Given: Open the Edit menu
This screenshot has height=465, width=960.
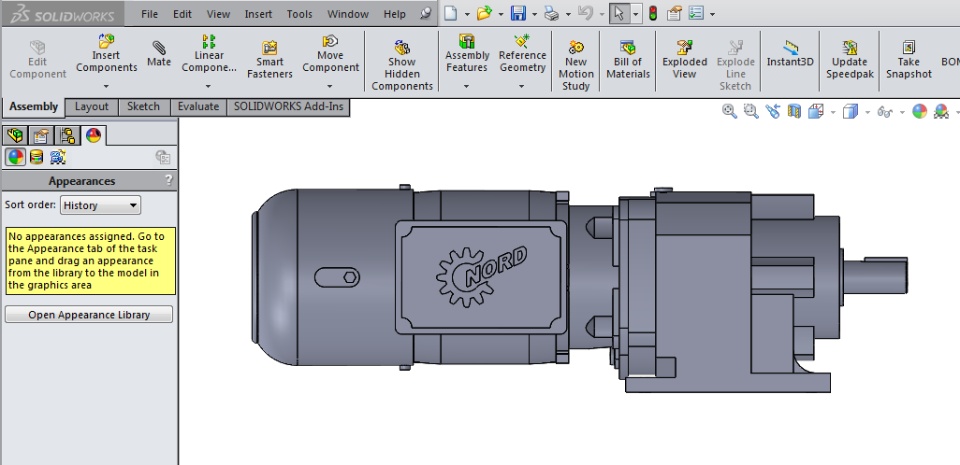Looking at the screenshot, I should click(x=182, y=14).
